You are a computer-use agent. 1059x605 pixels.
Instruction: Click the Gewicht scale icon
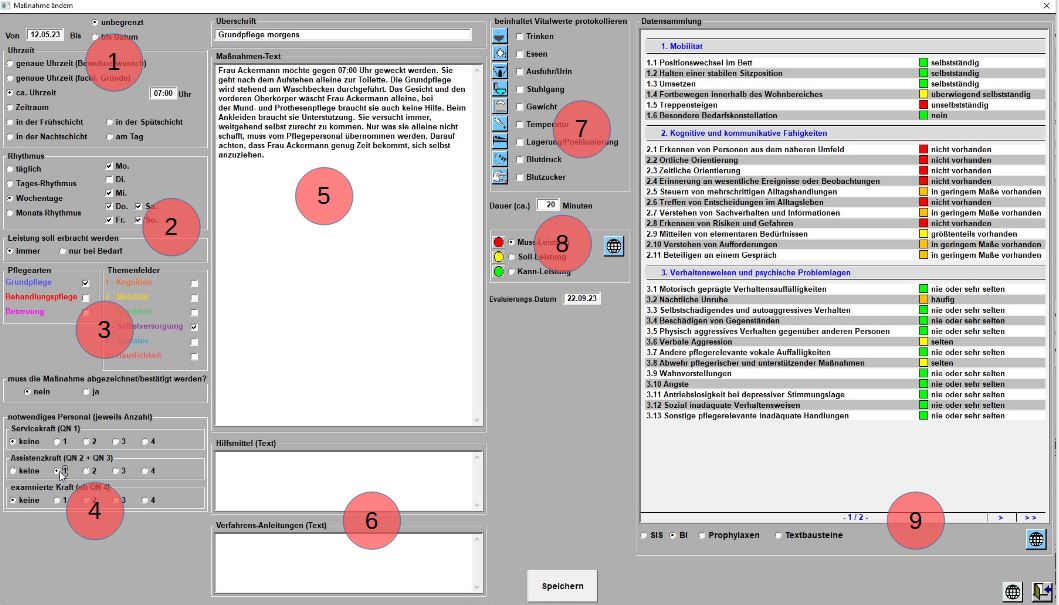500,107
